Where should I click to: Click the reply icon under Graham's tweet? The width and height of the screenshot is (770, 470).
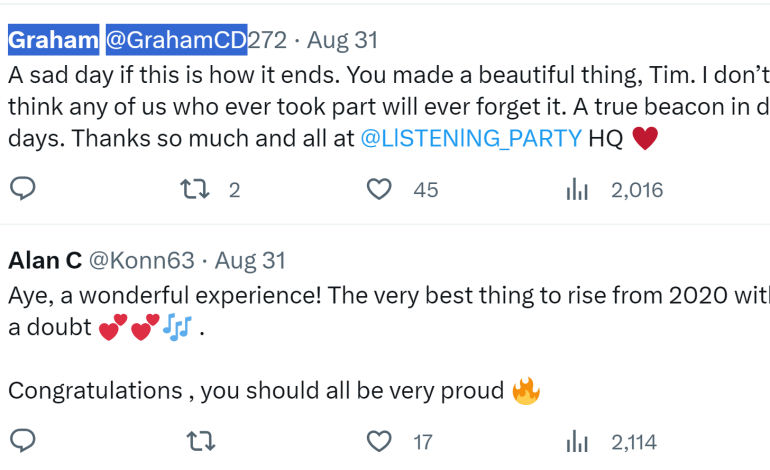point(23,189)
